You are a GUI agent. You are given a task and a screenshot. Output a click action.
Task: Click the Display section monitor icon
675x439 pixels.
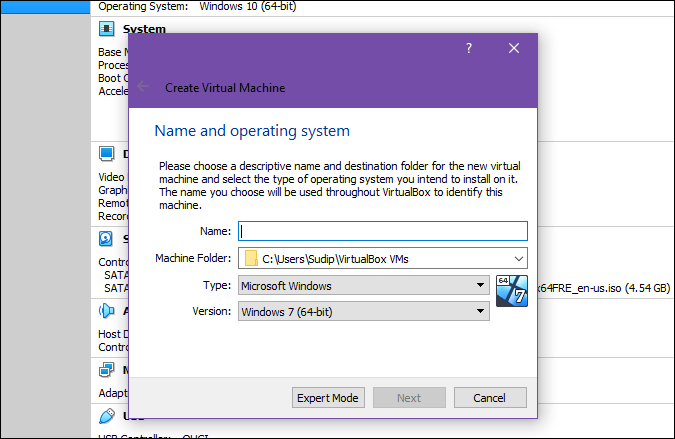(x=107, y=154)
